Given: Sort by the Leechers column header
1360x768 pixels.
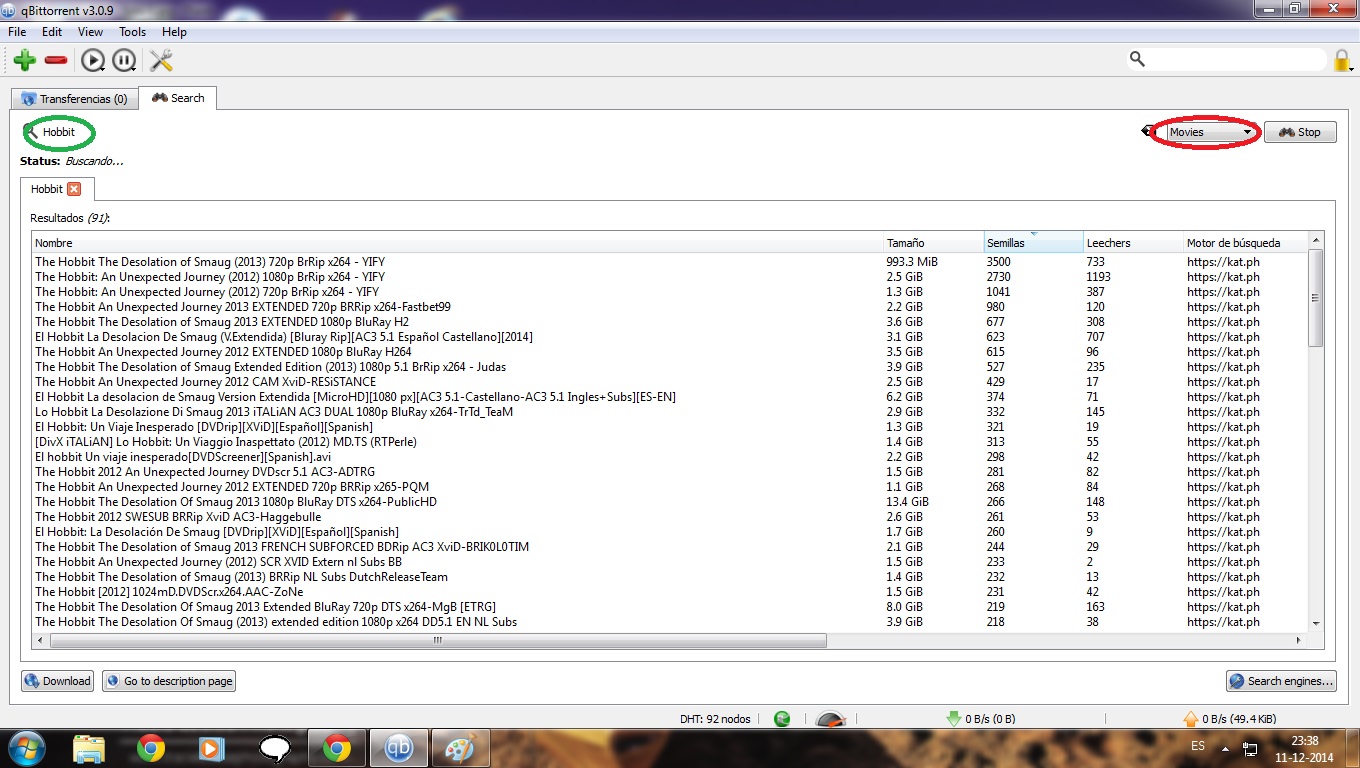Looking at the screenshot, I should (1133, 243).
